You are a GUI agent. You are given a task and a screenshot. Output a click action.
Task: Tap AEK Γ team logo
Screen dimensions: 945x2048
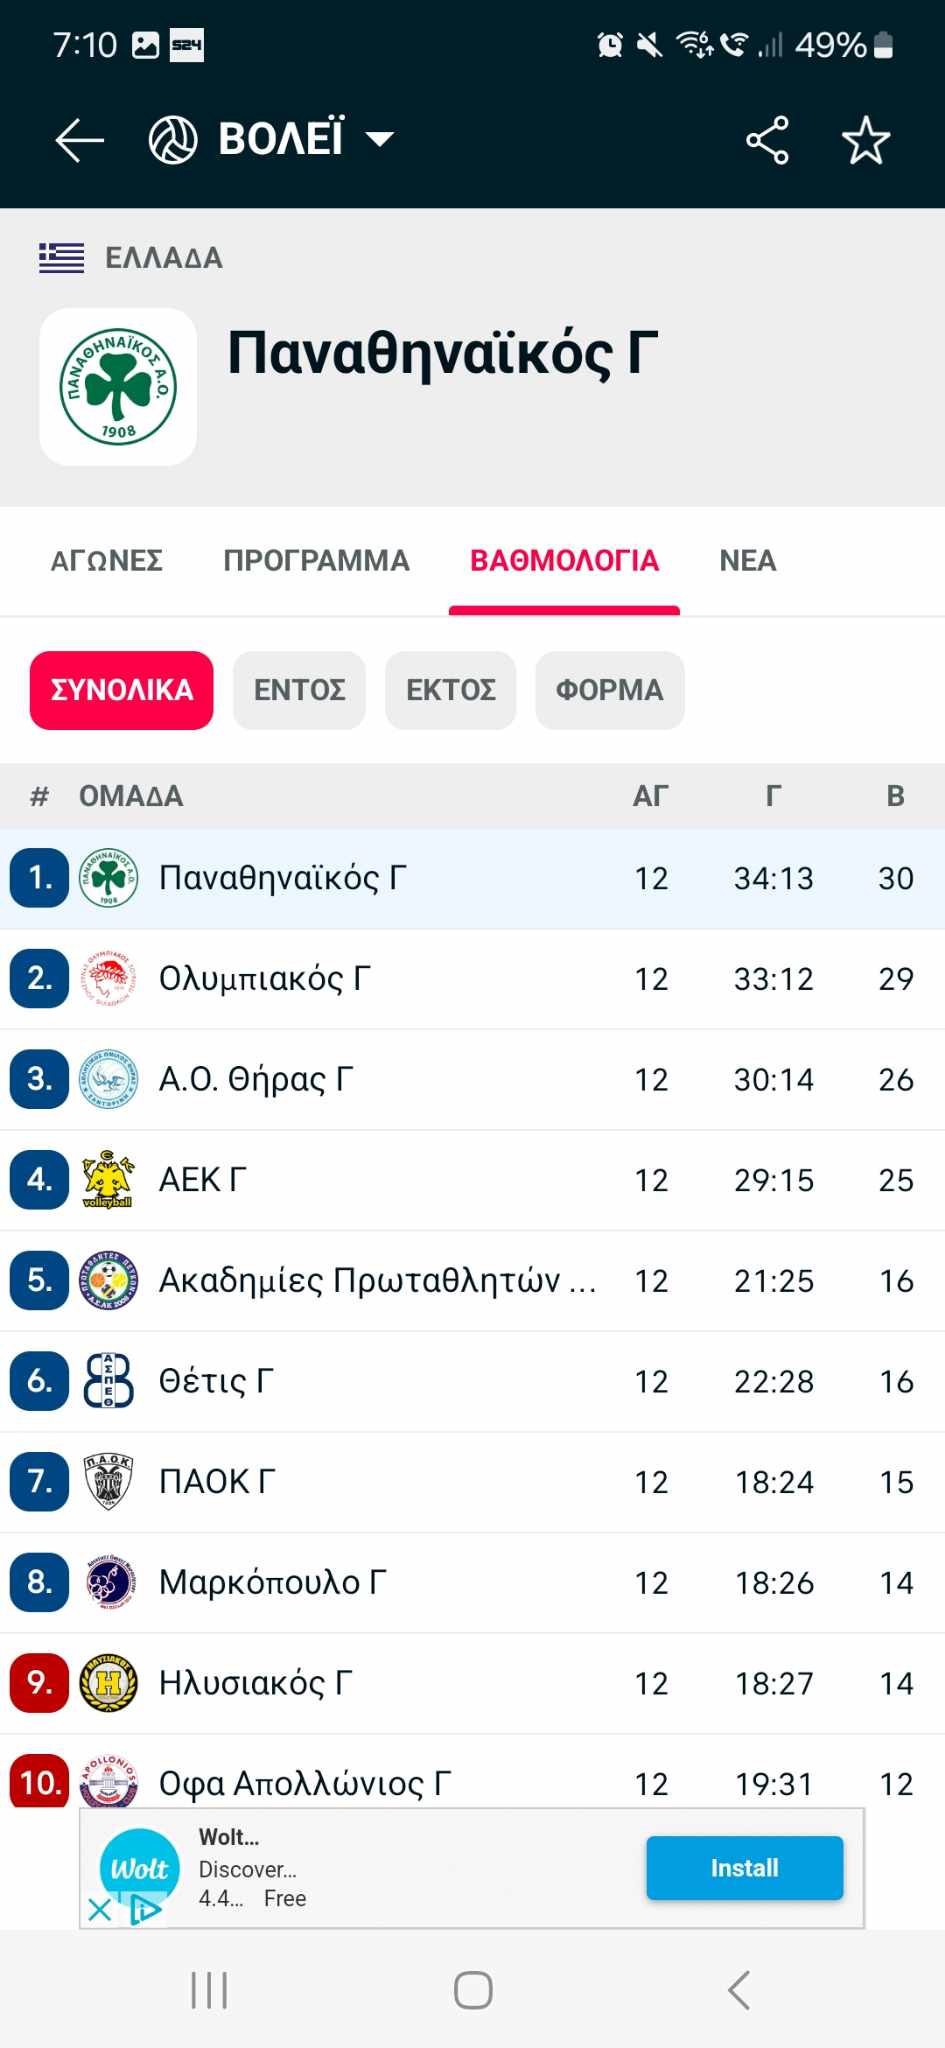(x=108, y=1180)
